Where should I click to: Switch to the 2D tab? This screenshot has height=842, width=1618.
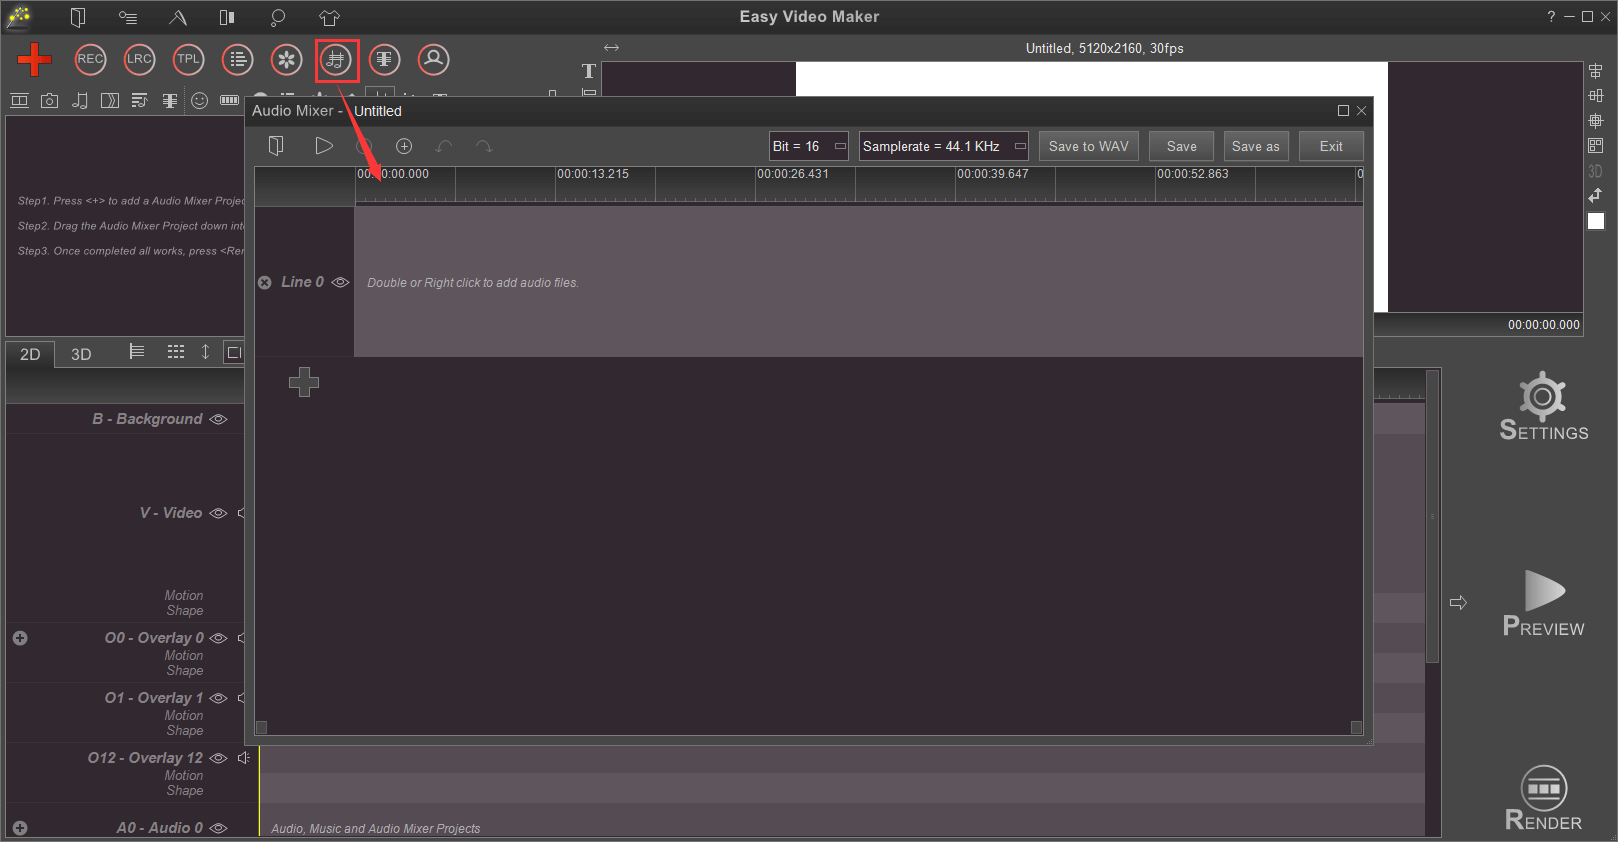point(30,354)
